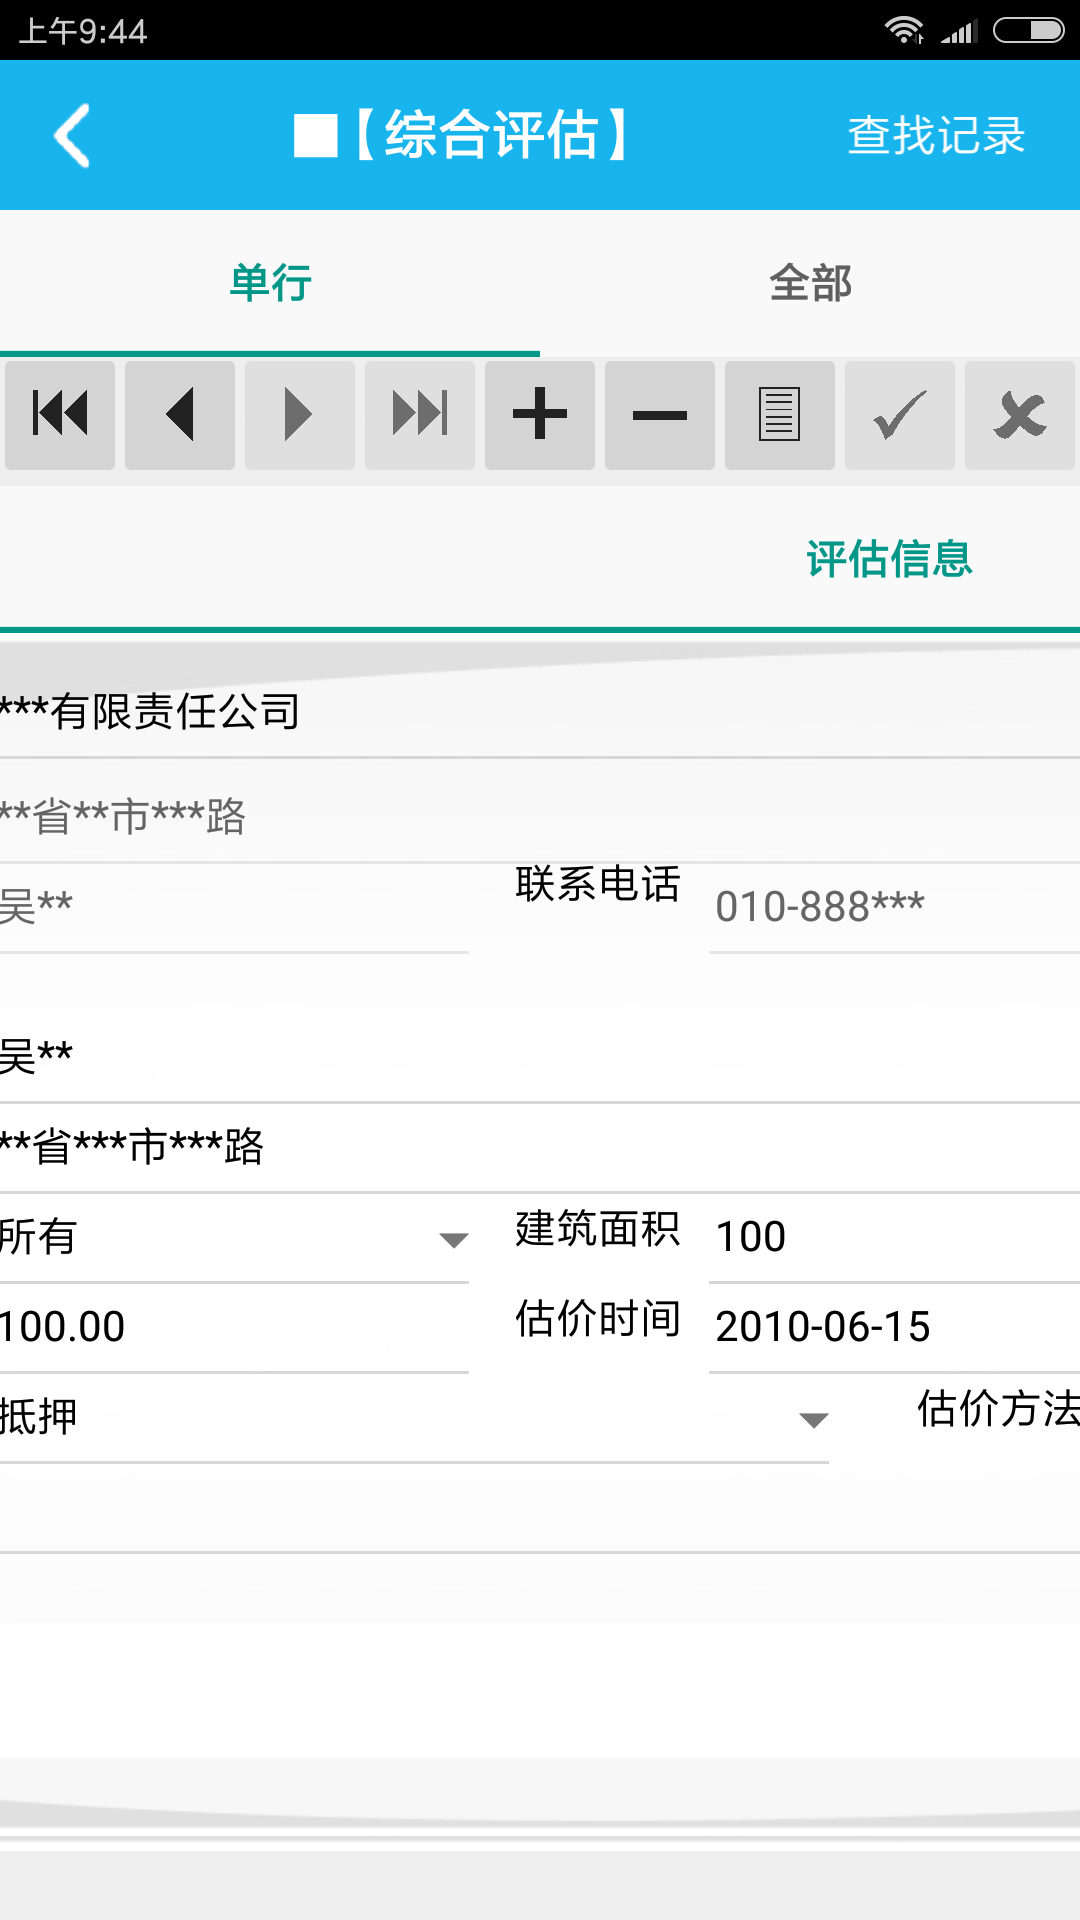
Task: Jump to the first record
Action: (60, 415)
